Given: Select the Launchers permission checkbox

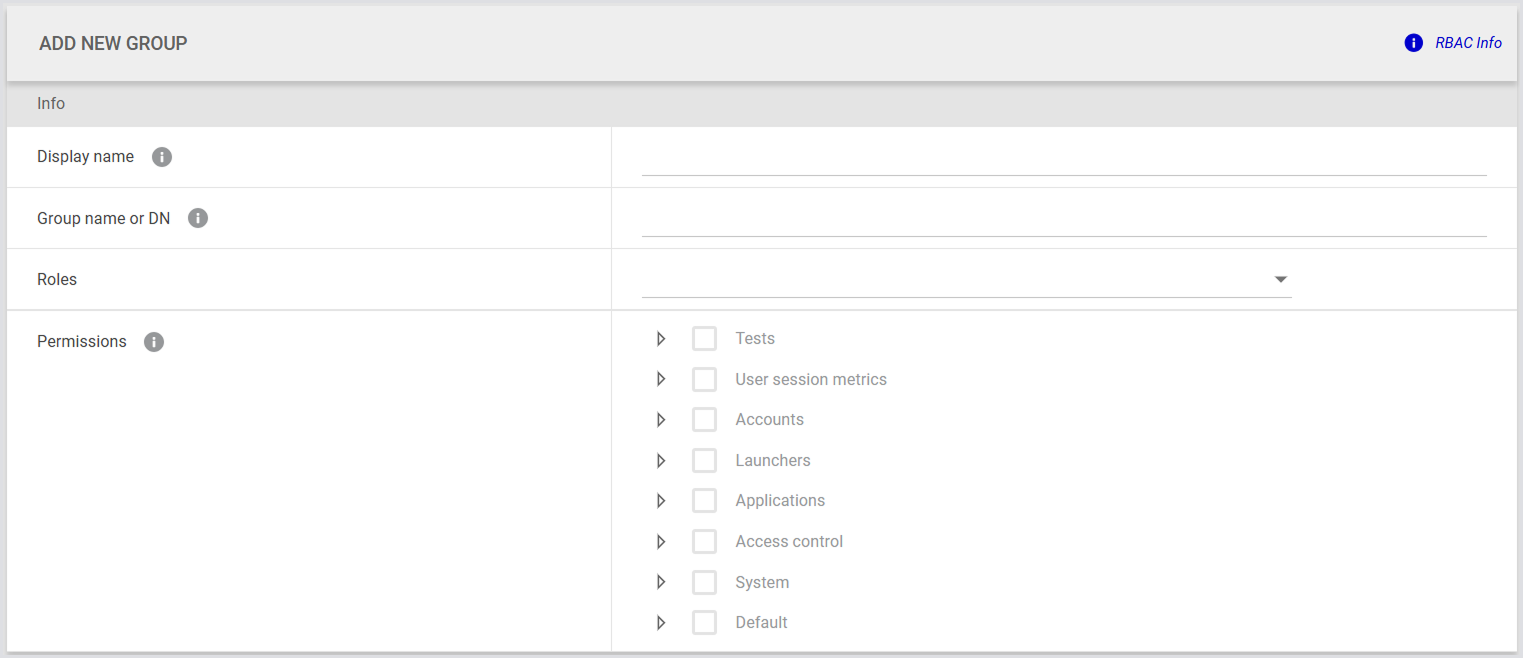Looking at the screenshot, I should pos(704,461).
